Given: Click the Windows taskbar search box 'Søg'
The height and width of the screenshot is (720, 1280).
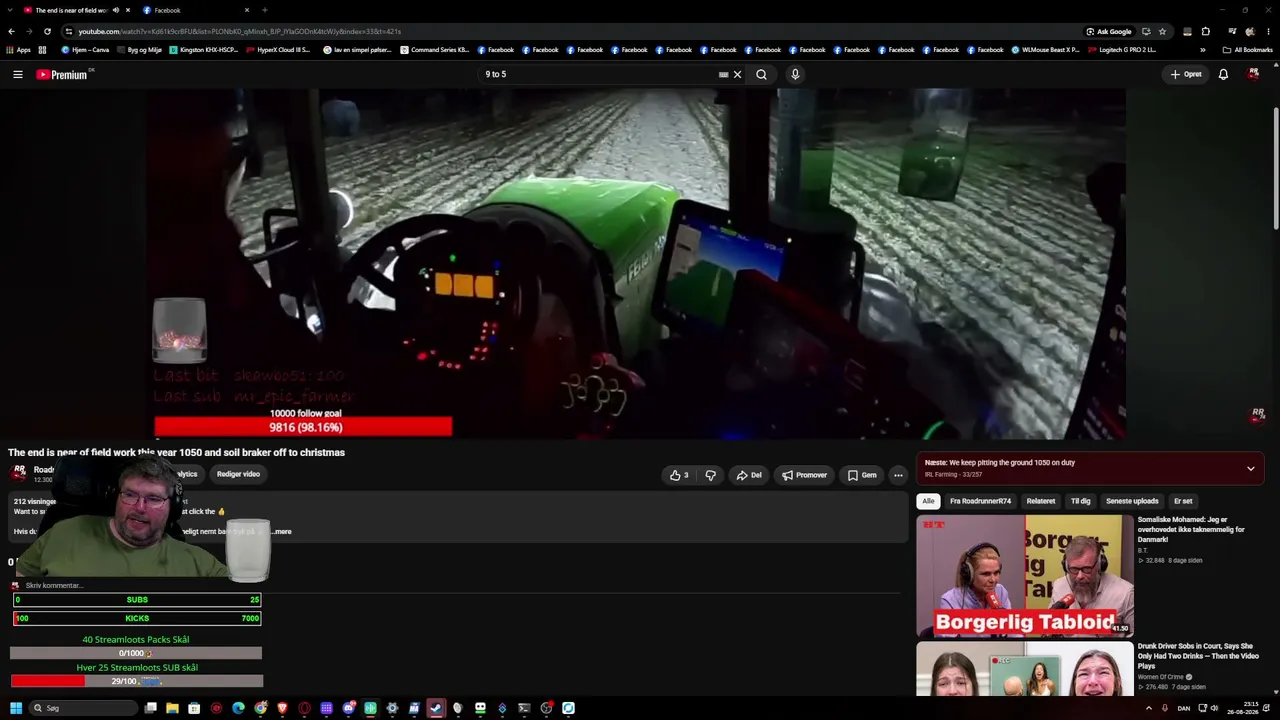Looking at the screenshot, I should [x=84, y=708].
